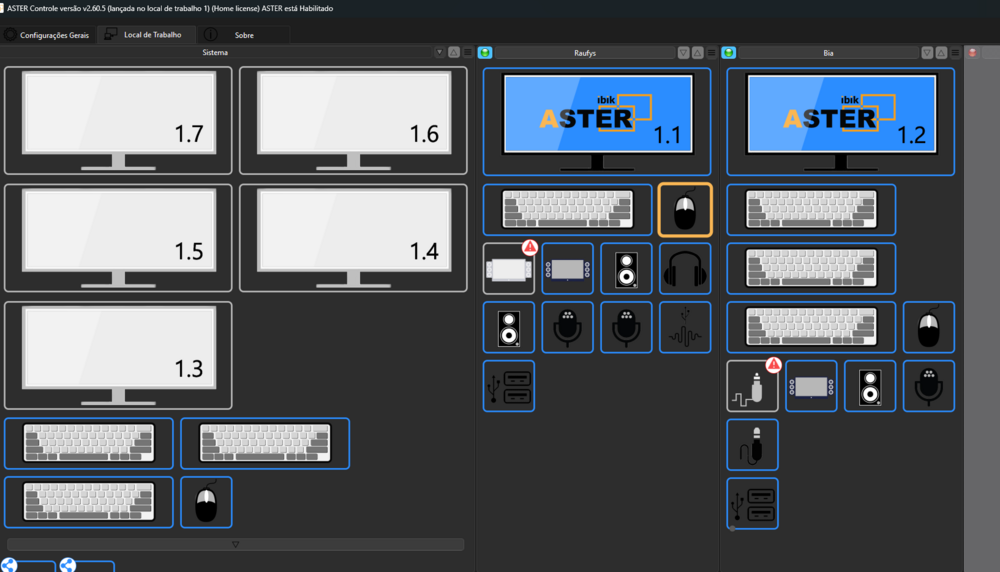Open the Configurações Gerais tab
Screen dimensions: 1000x572
(47, 34)
